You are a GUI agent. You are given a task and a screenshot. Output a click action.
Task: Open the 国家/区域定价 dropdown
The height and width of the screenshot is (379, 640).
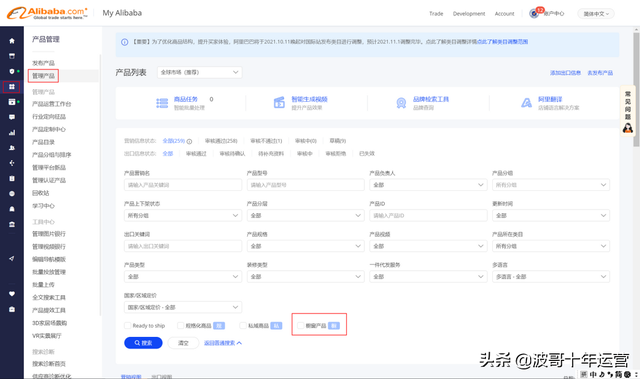(x=183, y=307)
